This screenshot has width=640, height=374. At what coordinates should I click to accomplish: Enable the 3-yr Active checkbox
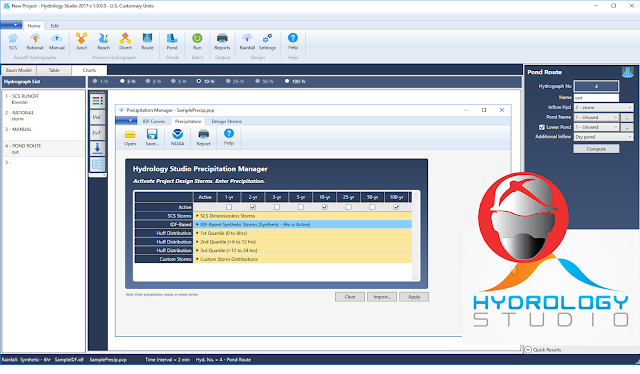point(277,207)
